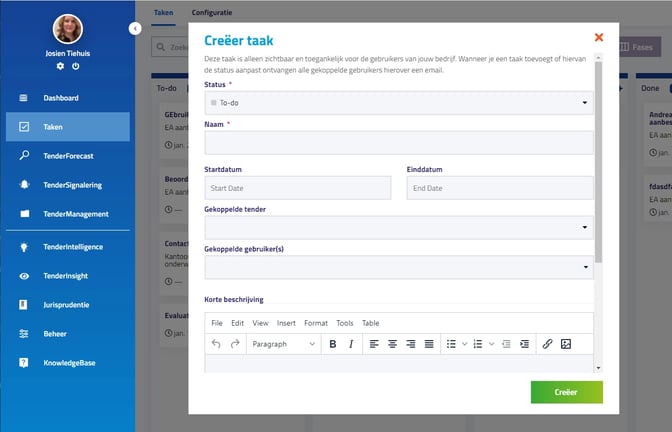Open TenderInsight in the sidebar
Viewport: 672px width, 432px height.
pyautogui.click(x=68, y=276)
